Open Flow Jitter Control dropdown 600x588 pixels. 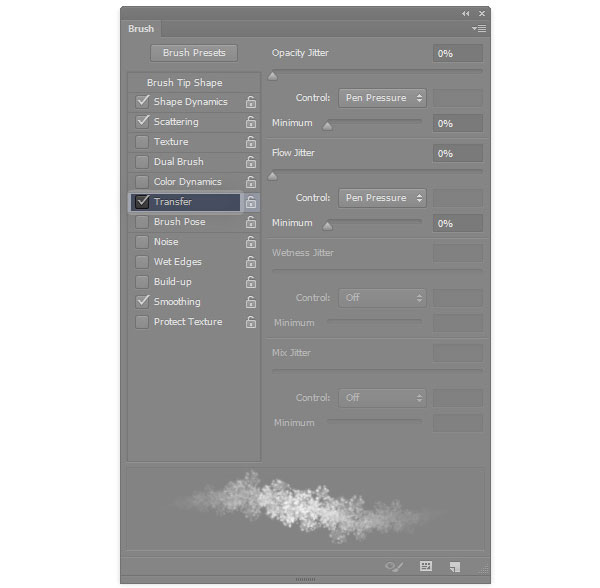tap(382, 198)
